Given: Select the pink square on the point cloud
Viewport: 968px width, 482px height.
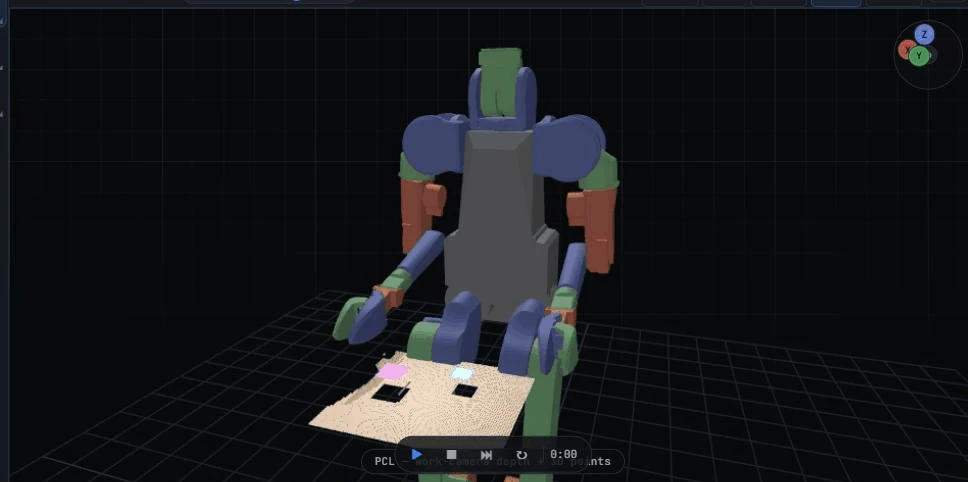Looking at the screenshot, I should coord(393,372).
